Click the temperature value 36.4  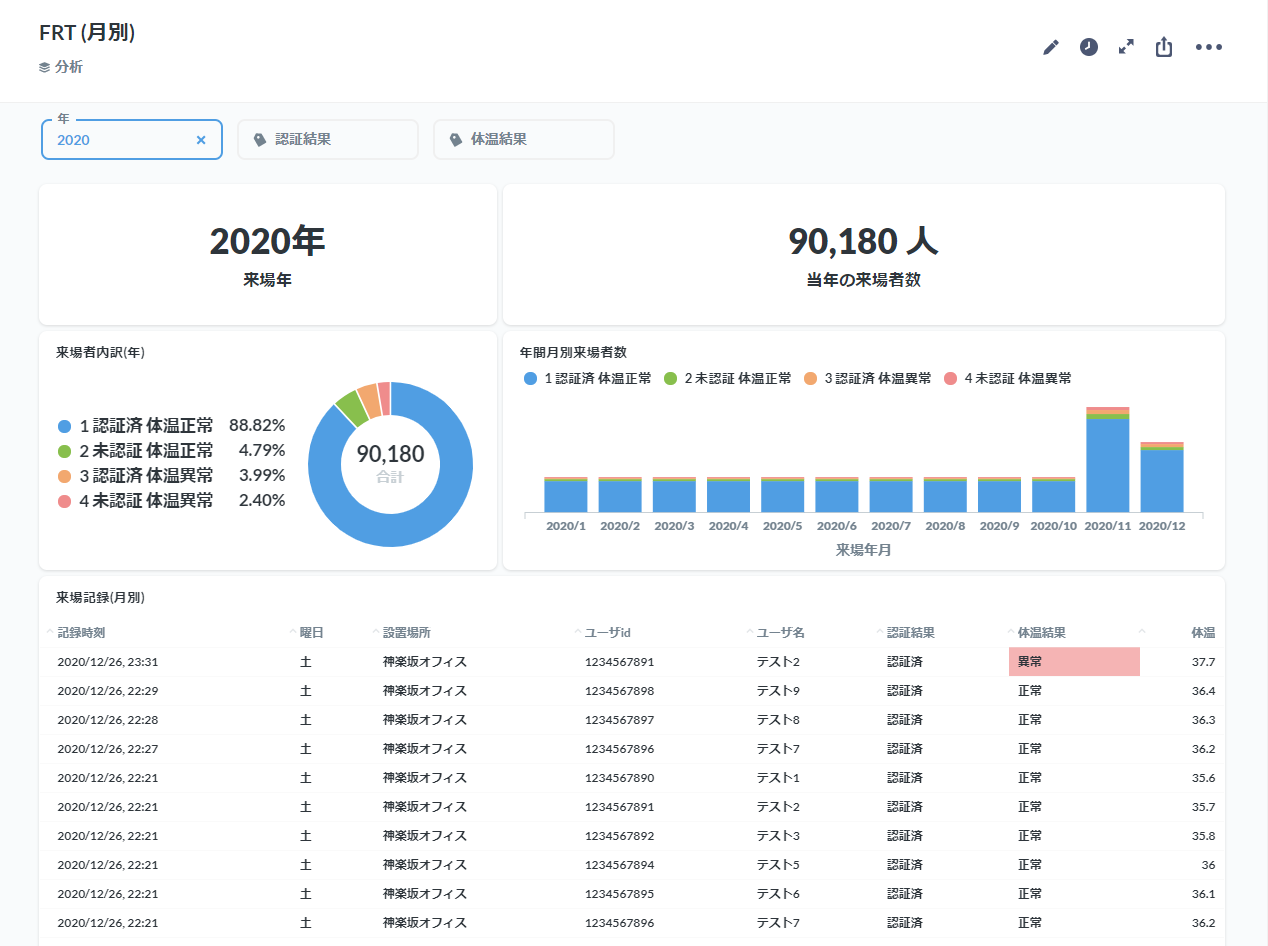[x=1204, y=691]
